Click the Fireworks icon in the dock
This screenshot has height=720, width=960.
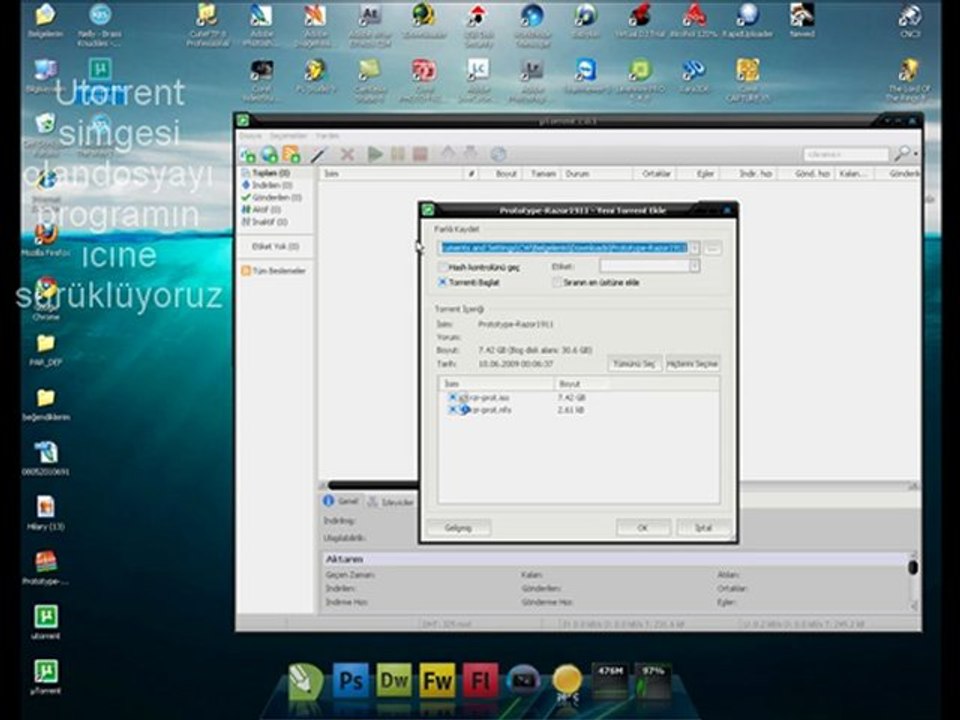pyautogui.click(x=437, y=680)
